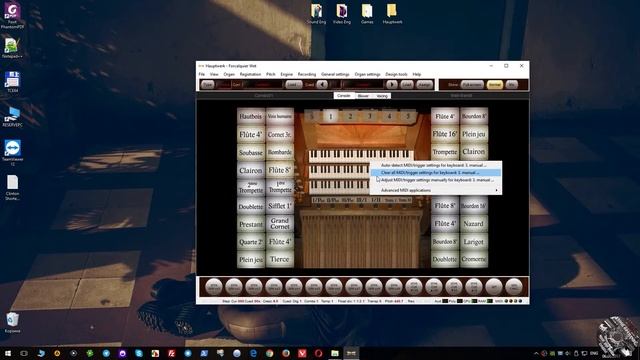
Task: Open the Organ settings menu
Action: click(x=367, y=74)
